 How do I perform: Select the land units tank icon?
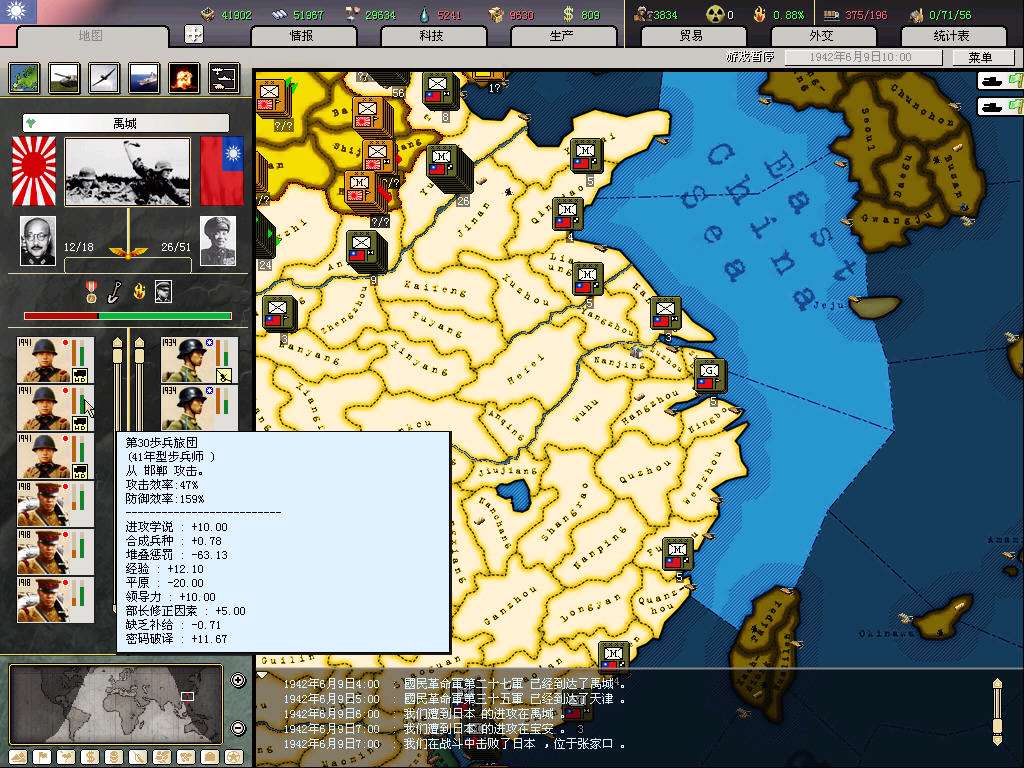coord(65,78)
